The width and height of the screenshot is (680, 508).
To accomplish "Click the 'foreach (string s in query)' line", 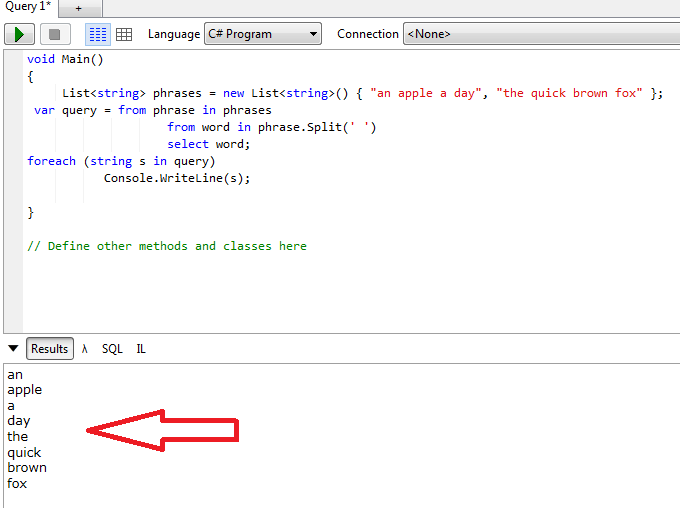I will click(121, 161).
